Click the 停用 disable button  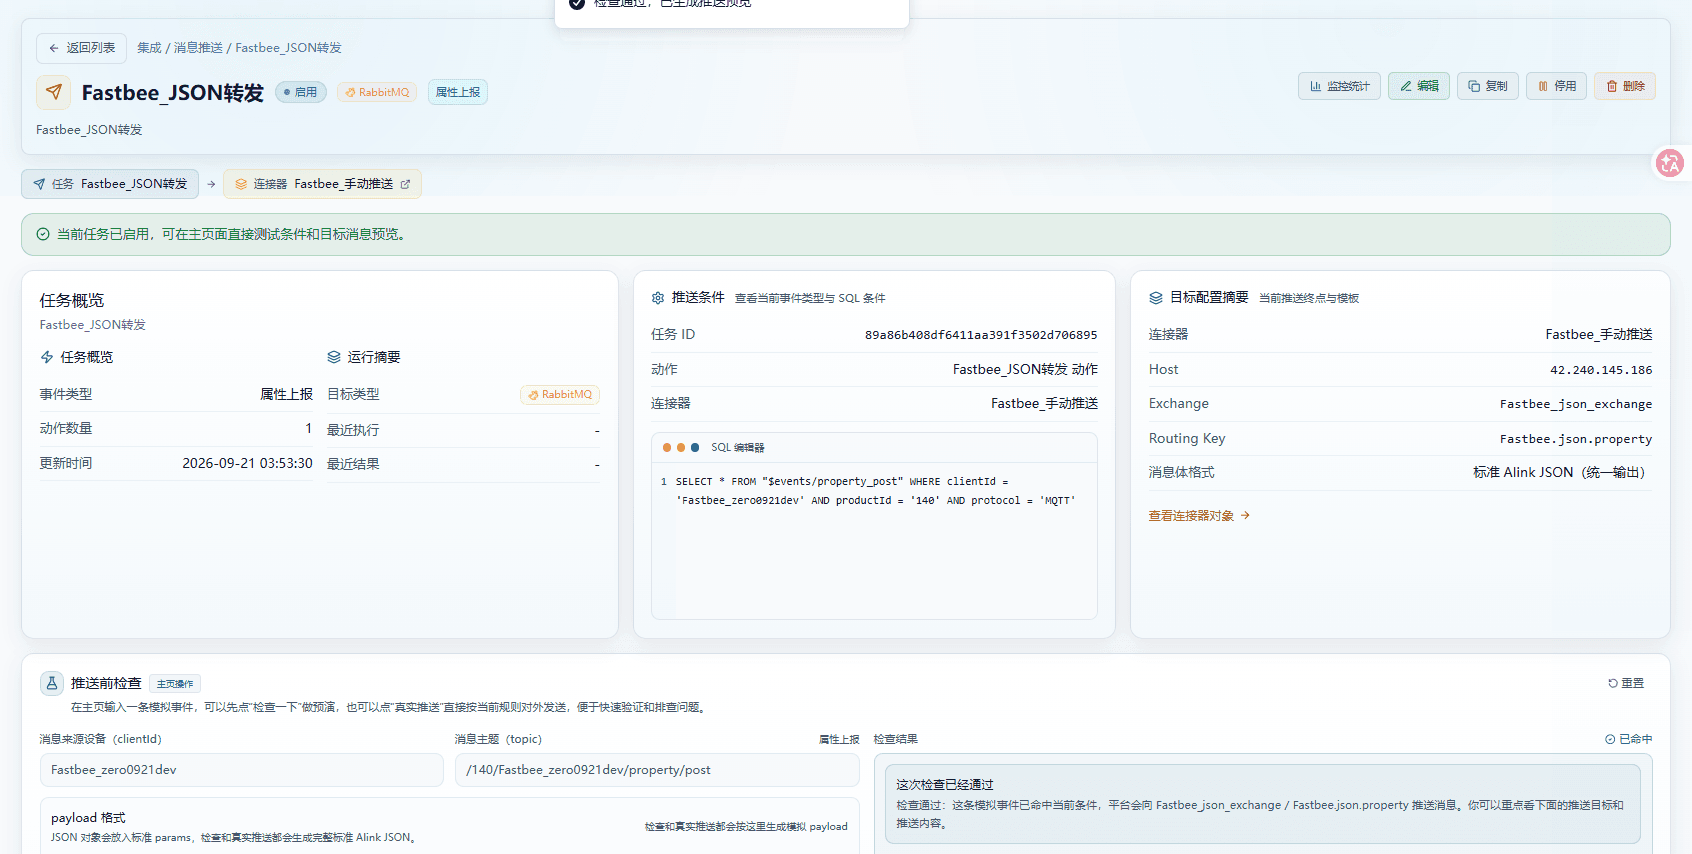point(1556,86)
